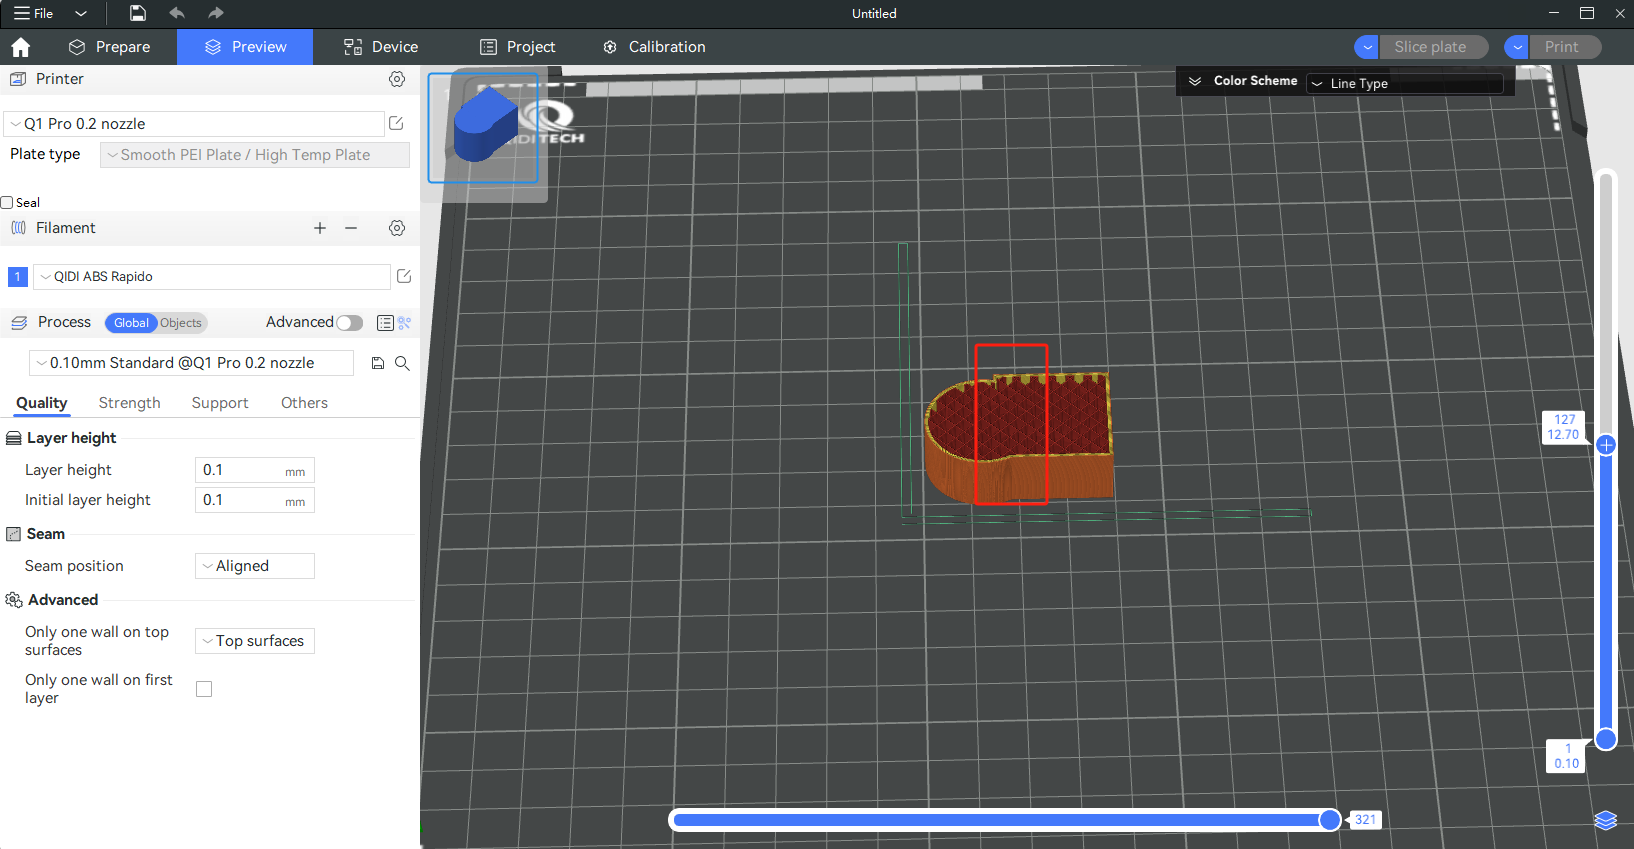Open the Color Scheme Line Type dropdown

point(1405,83)
